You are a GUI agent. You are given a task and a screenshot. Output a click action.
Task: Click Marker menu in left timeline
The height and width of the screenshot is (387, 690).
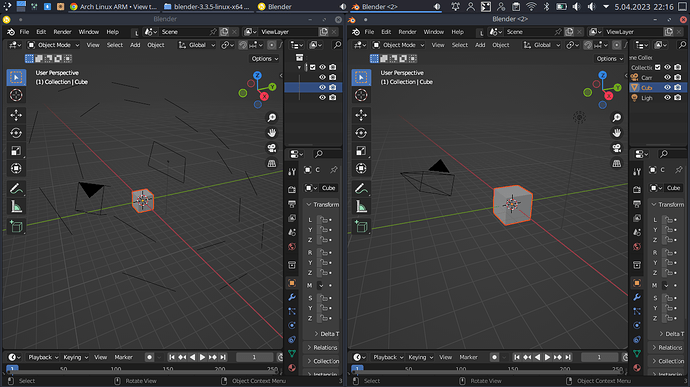[x=124, y=357]
